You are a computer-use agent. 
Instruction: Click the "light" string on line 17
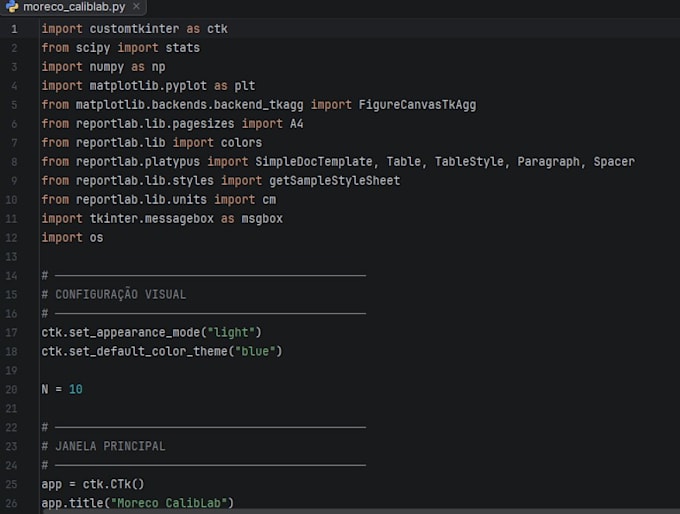click(231, 333)
